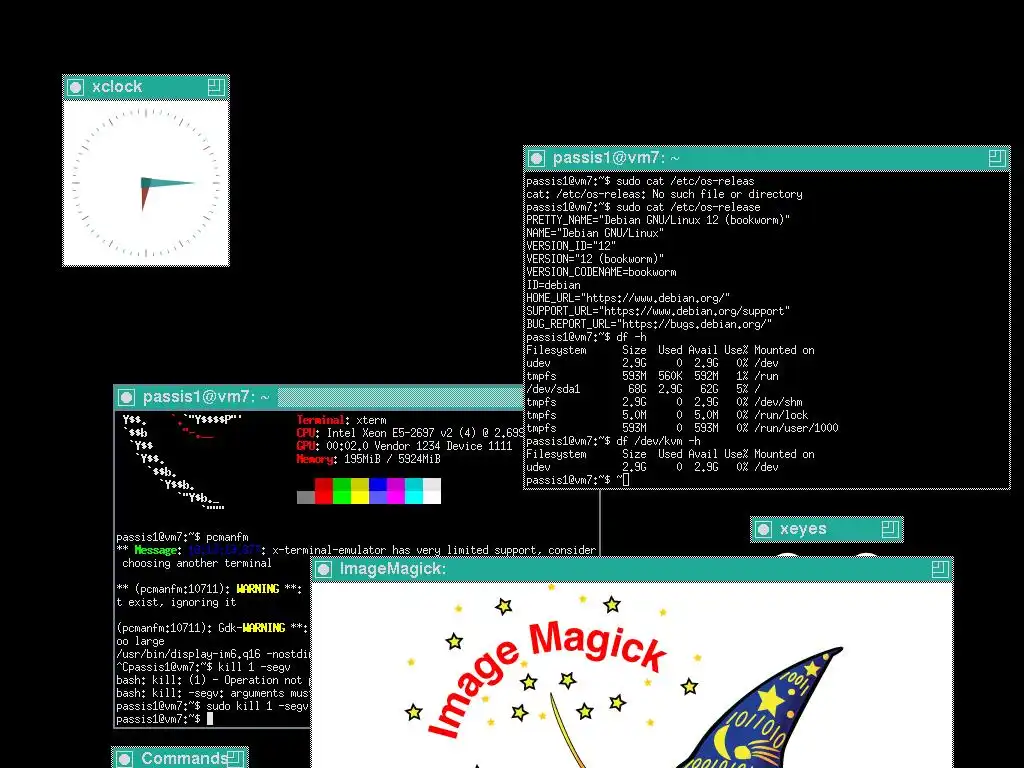Open window menu of neofetch terminal

(127, 397)
